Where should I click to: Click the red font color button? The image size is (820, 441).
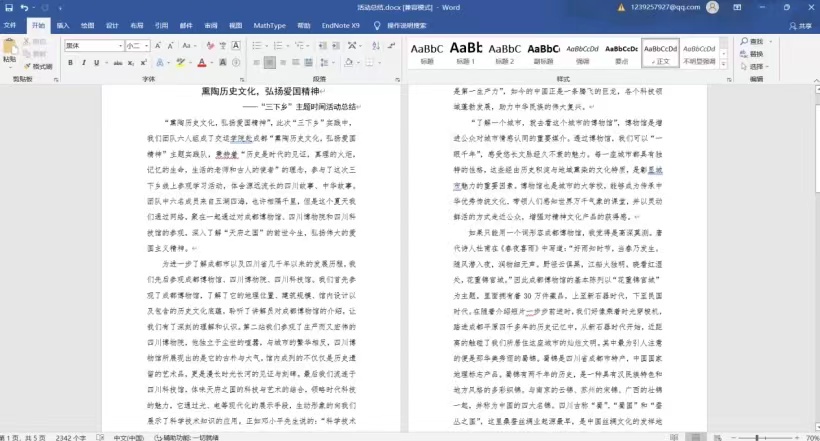click(201, 63)
